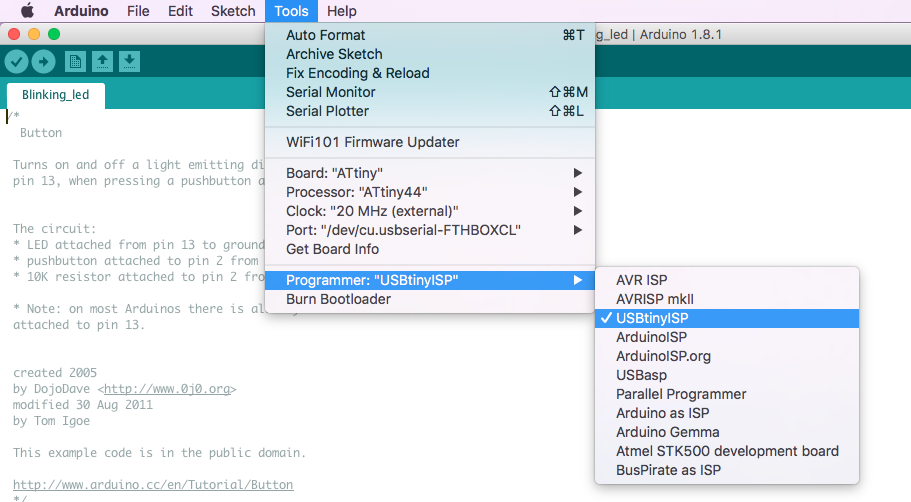Switch to the Blinking_led sketch tab
The height and width of the screenshot is (502, 911).
56,95
